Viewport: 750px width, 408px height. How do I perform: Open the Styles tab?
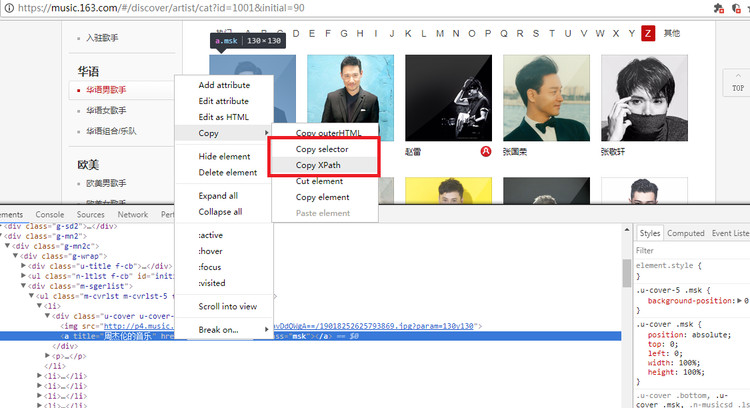[x=650, y=233]
